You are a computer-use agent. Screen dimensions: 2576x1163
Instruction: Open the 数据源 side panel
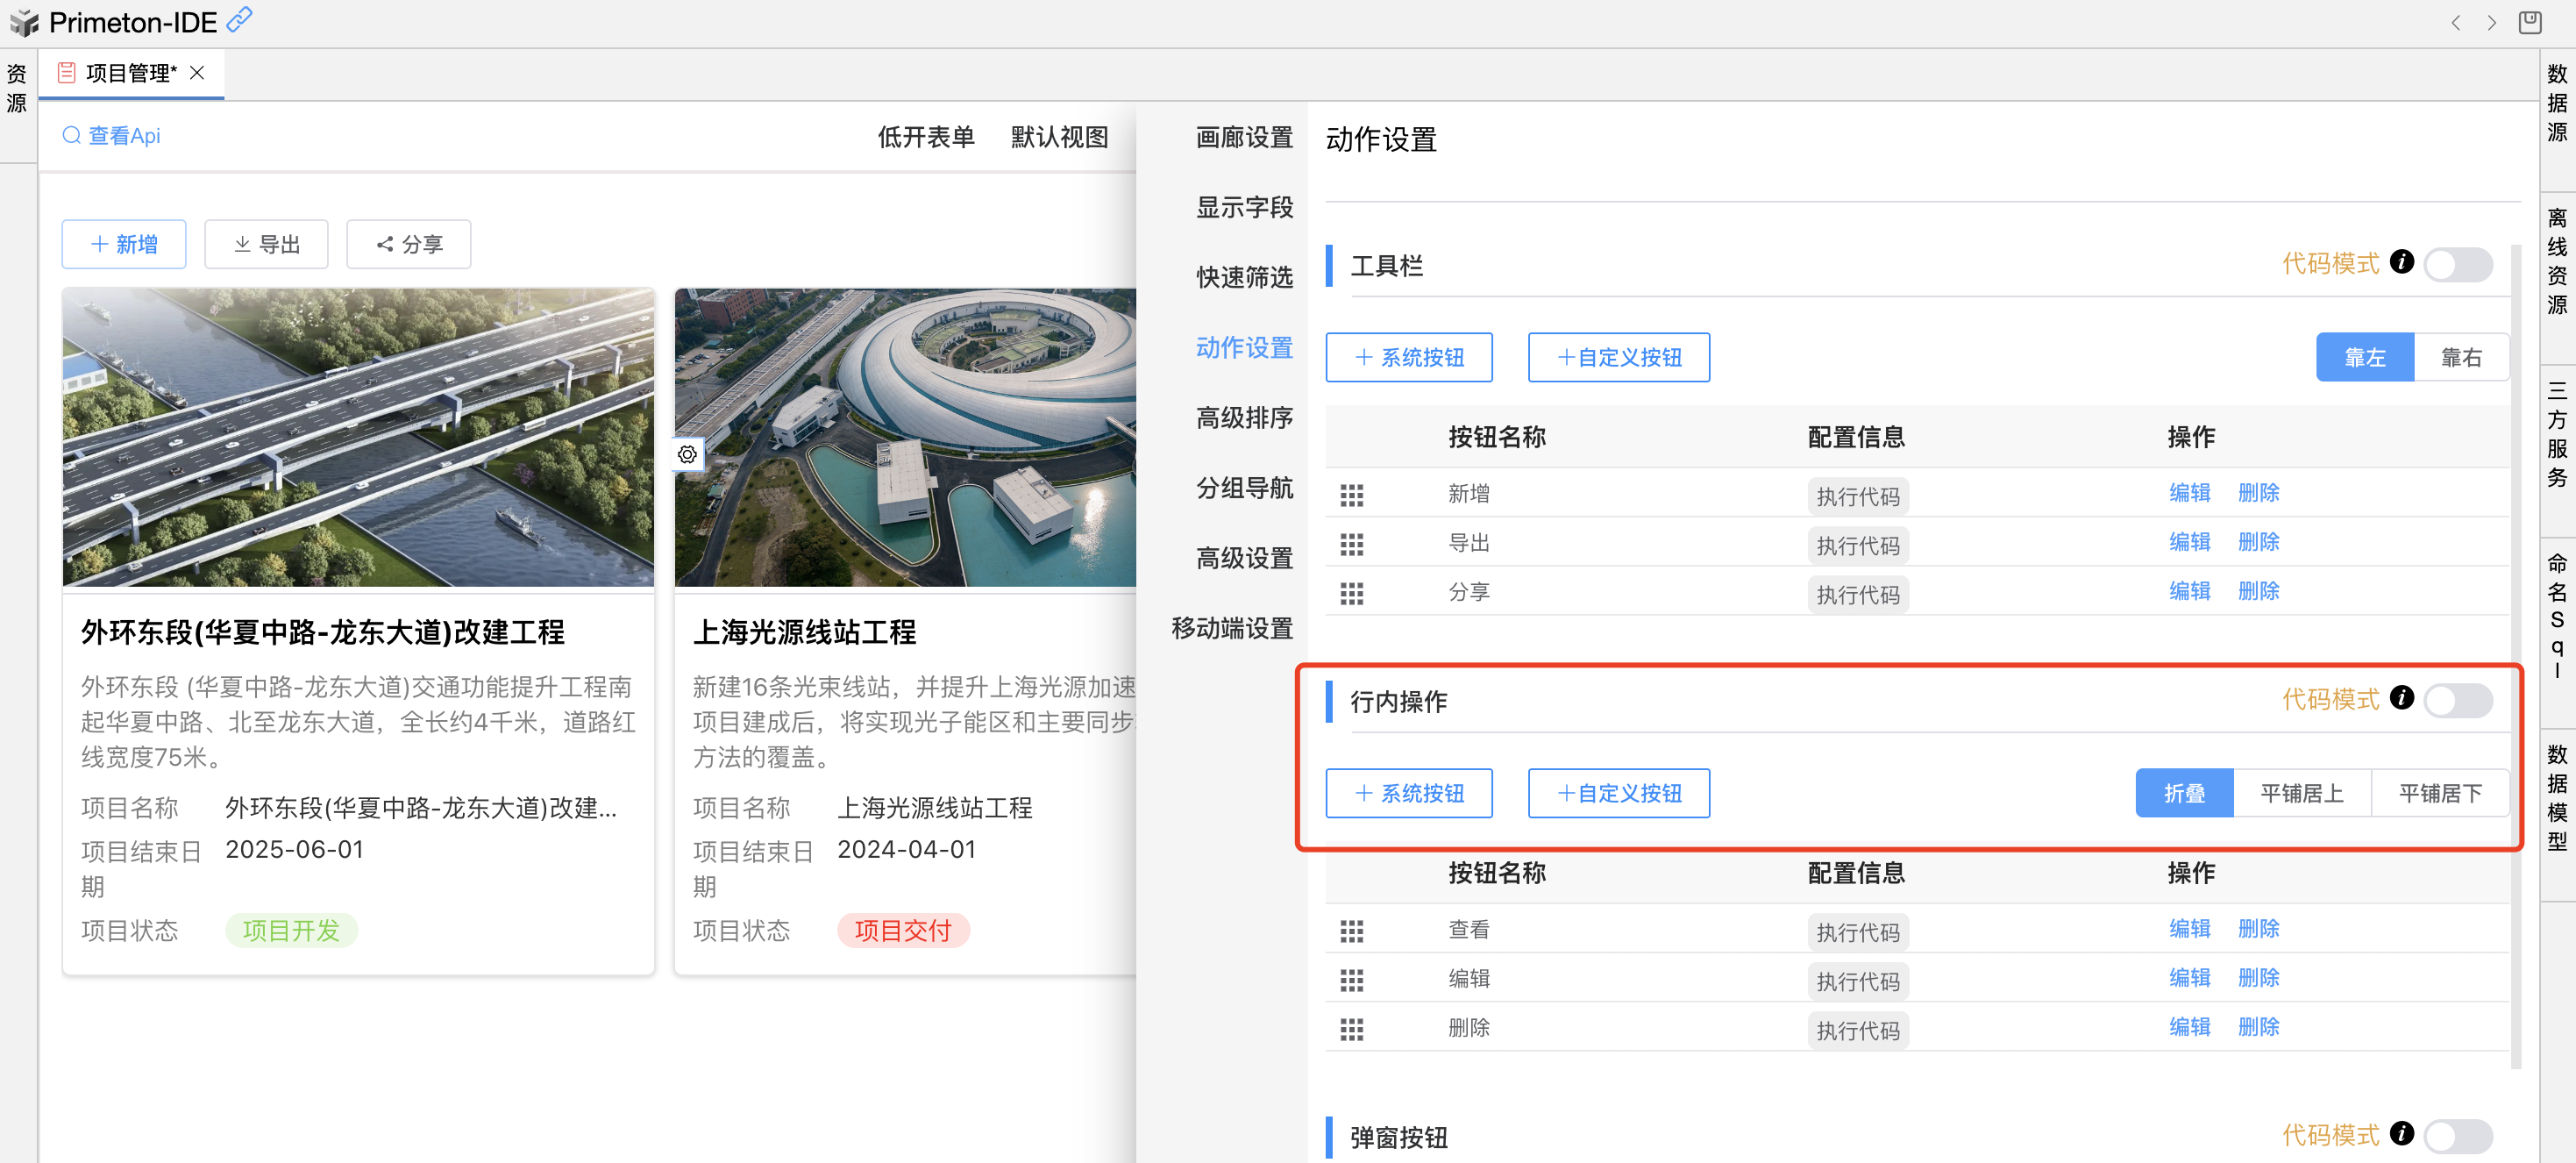(x=2557, y=103)
